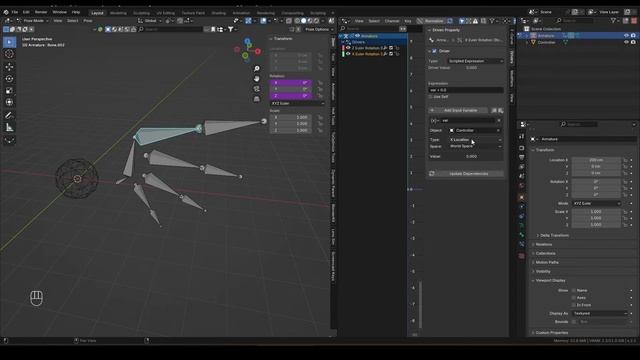Open the File menu
The image size is (640, 360).
coord(15,12)
